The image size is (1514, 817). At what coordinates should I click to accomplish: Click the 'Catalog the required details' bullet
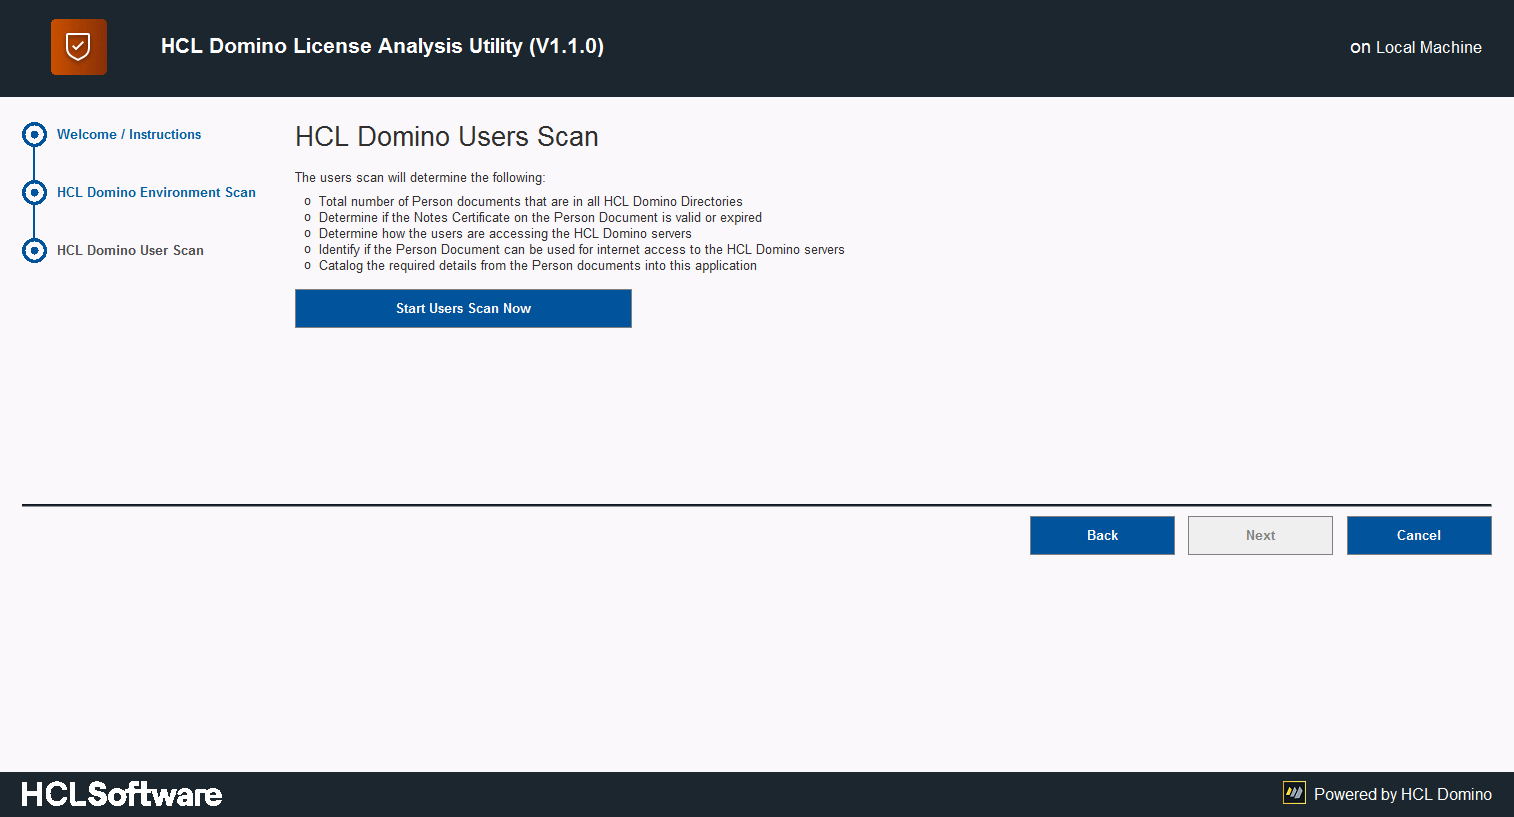click(x=537, y=265)
